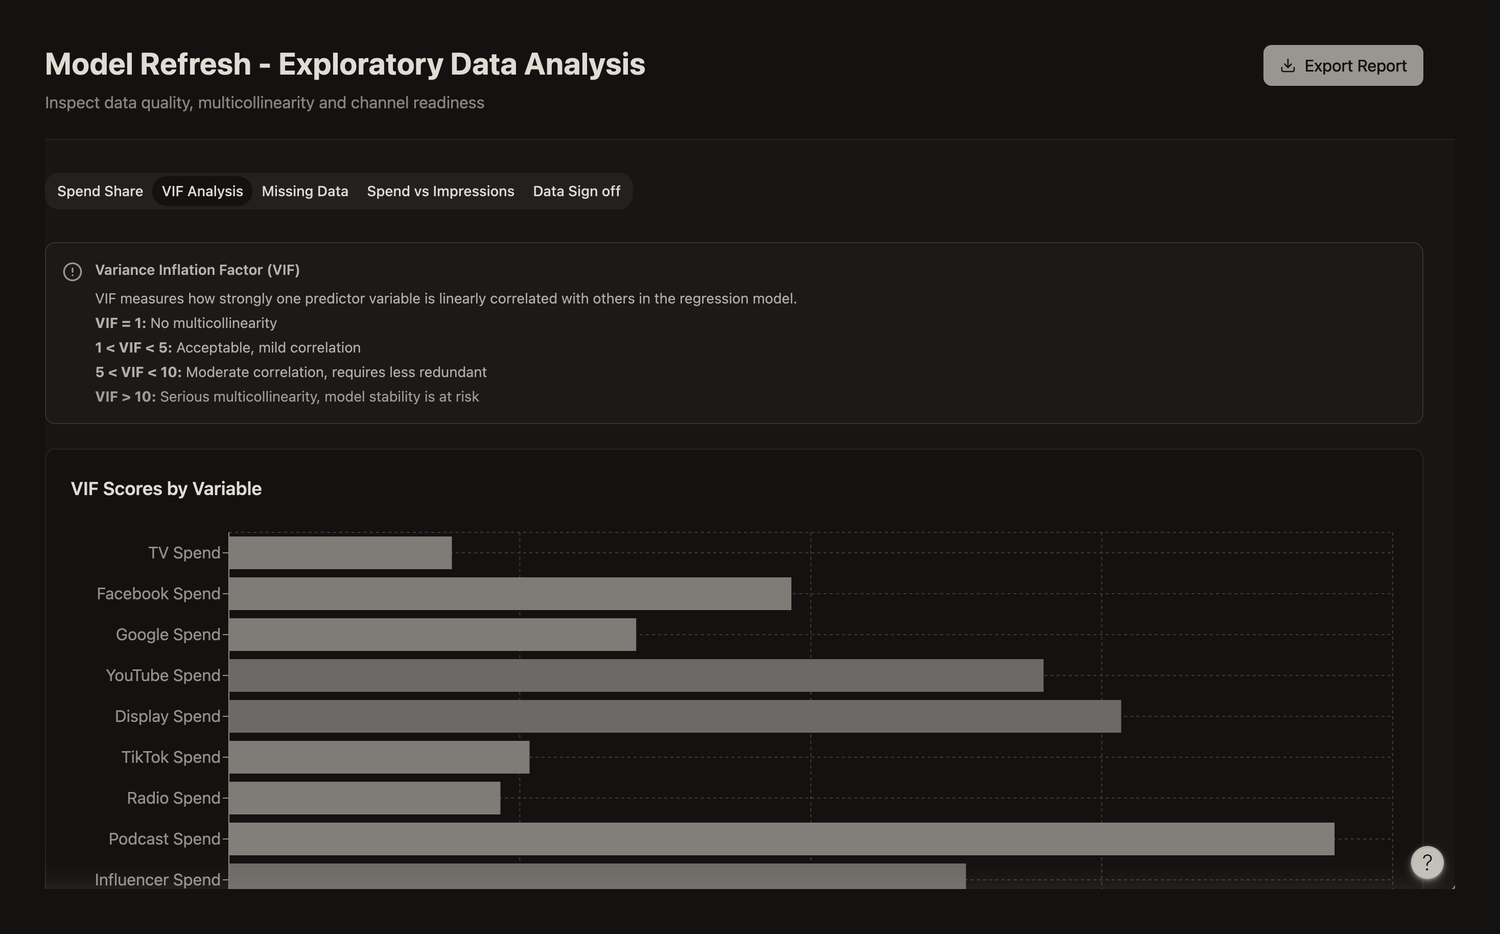Viewport: 1500px width, 934px height.
Task: Click the TV Spend bar
Action: [340, 553]
